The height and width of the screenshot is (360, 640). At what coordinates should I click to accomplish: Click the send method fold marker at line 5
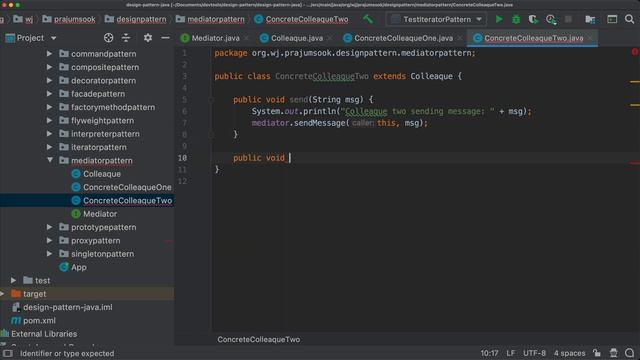(211, 100)
